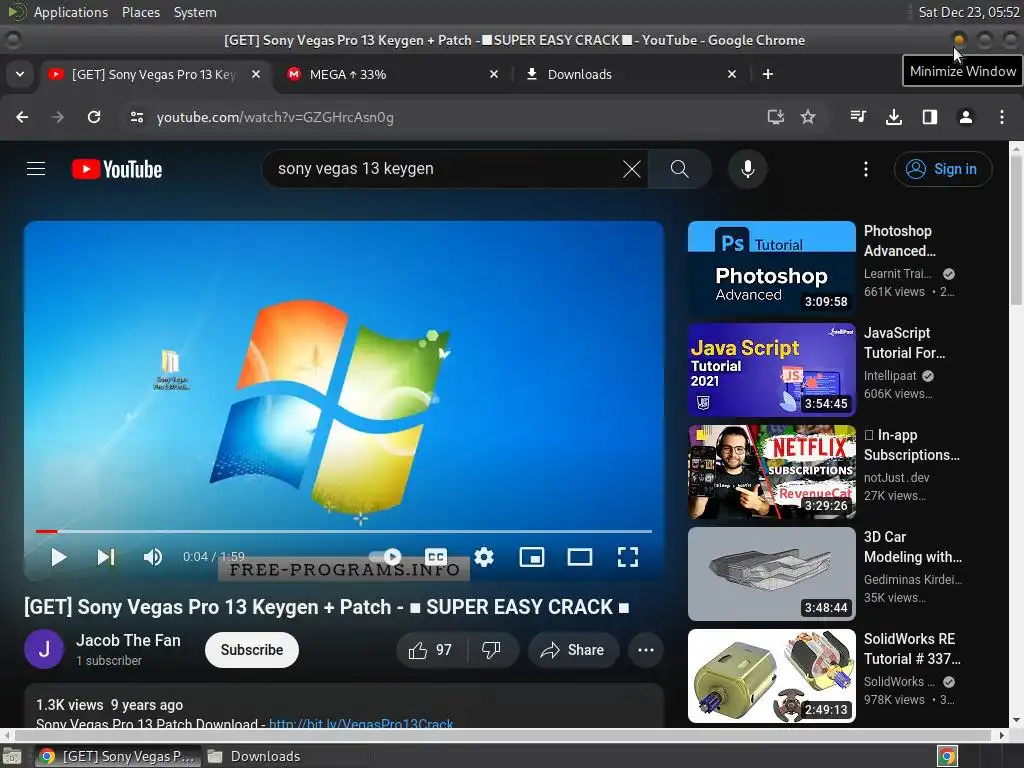Start voice search with microphone icon
This screenshot has width=1024, height=768.
point(748,169)
